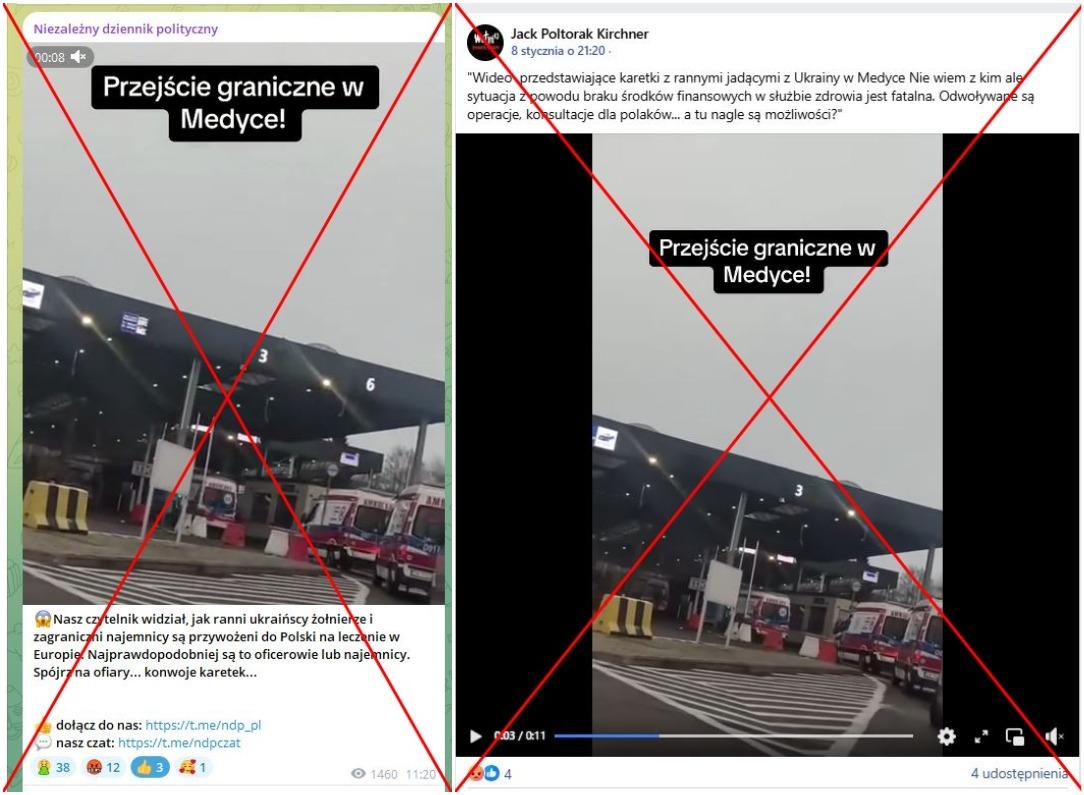Open Jack Poltorak Kirchner profile

tap(579, 33)
